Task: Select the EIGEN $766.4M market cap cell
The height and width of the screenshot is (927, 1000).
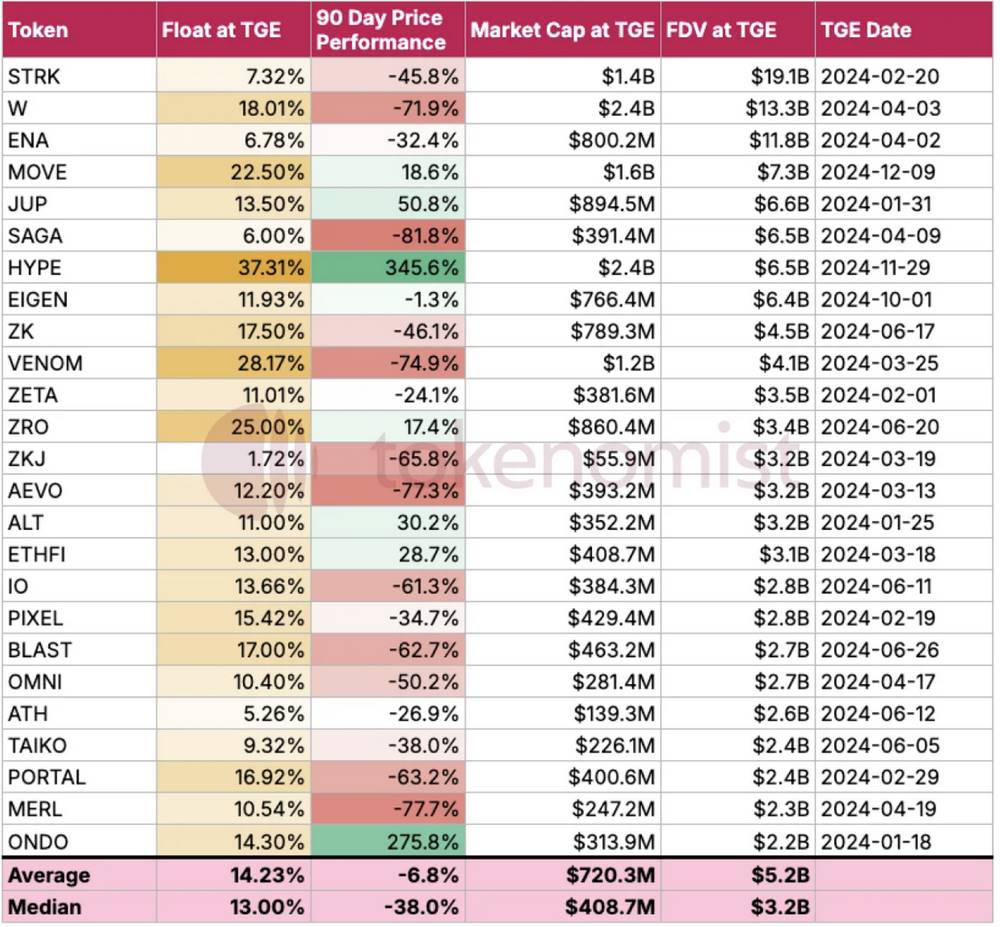Action: pyautogui.click(x=611, y=299)
